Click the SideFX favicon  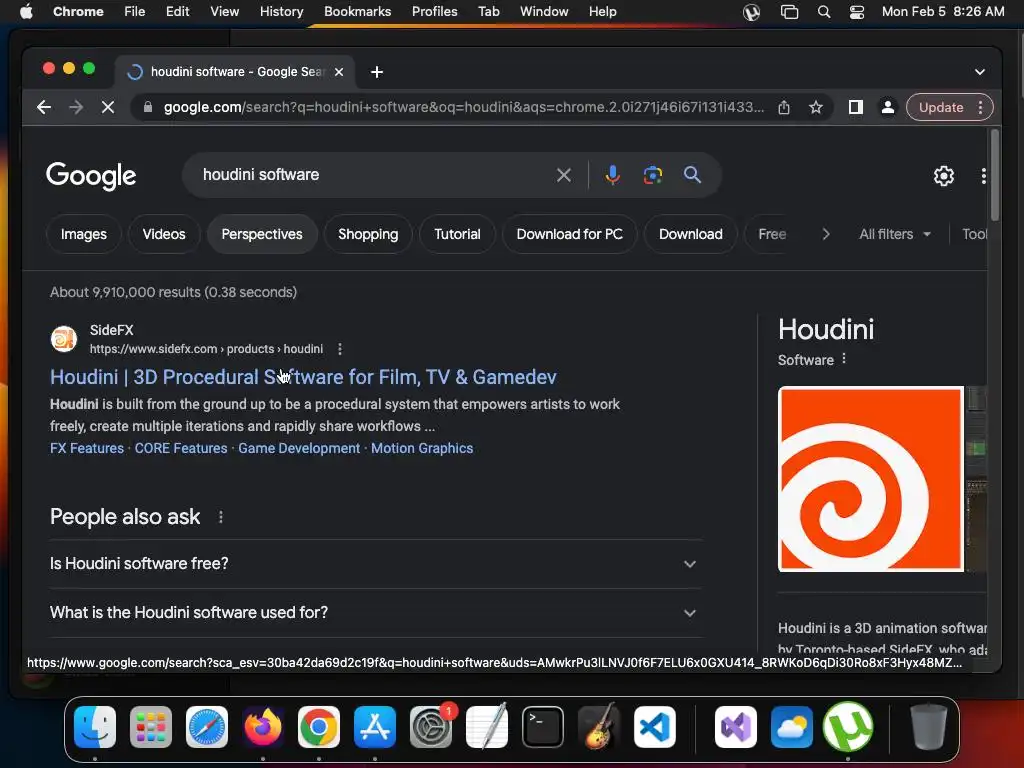[x=64, y=339]
